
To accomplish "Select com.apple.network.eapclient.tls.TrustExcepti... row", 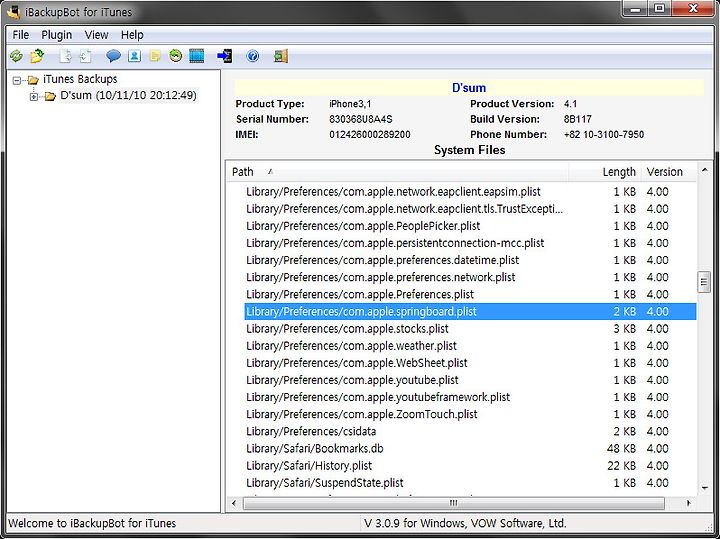I will pyautogui.click(x=470, y=209).
